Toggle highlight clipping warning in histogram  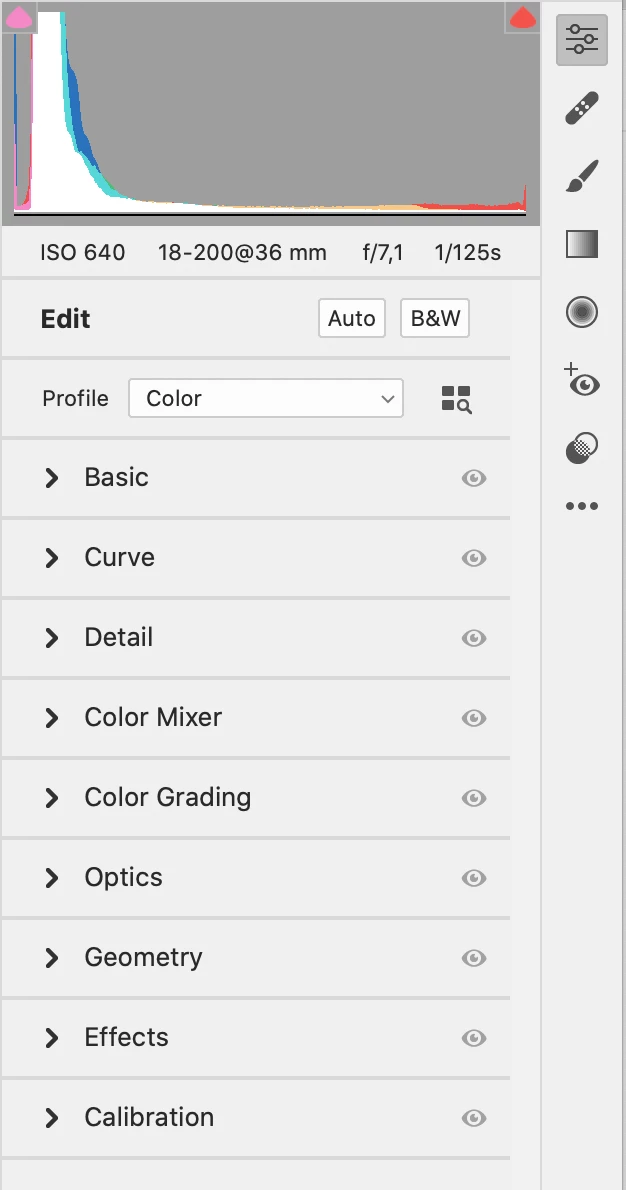[522, 17]
